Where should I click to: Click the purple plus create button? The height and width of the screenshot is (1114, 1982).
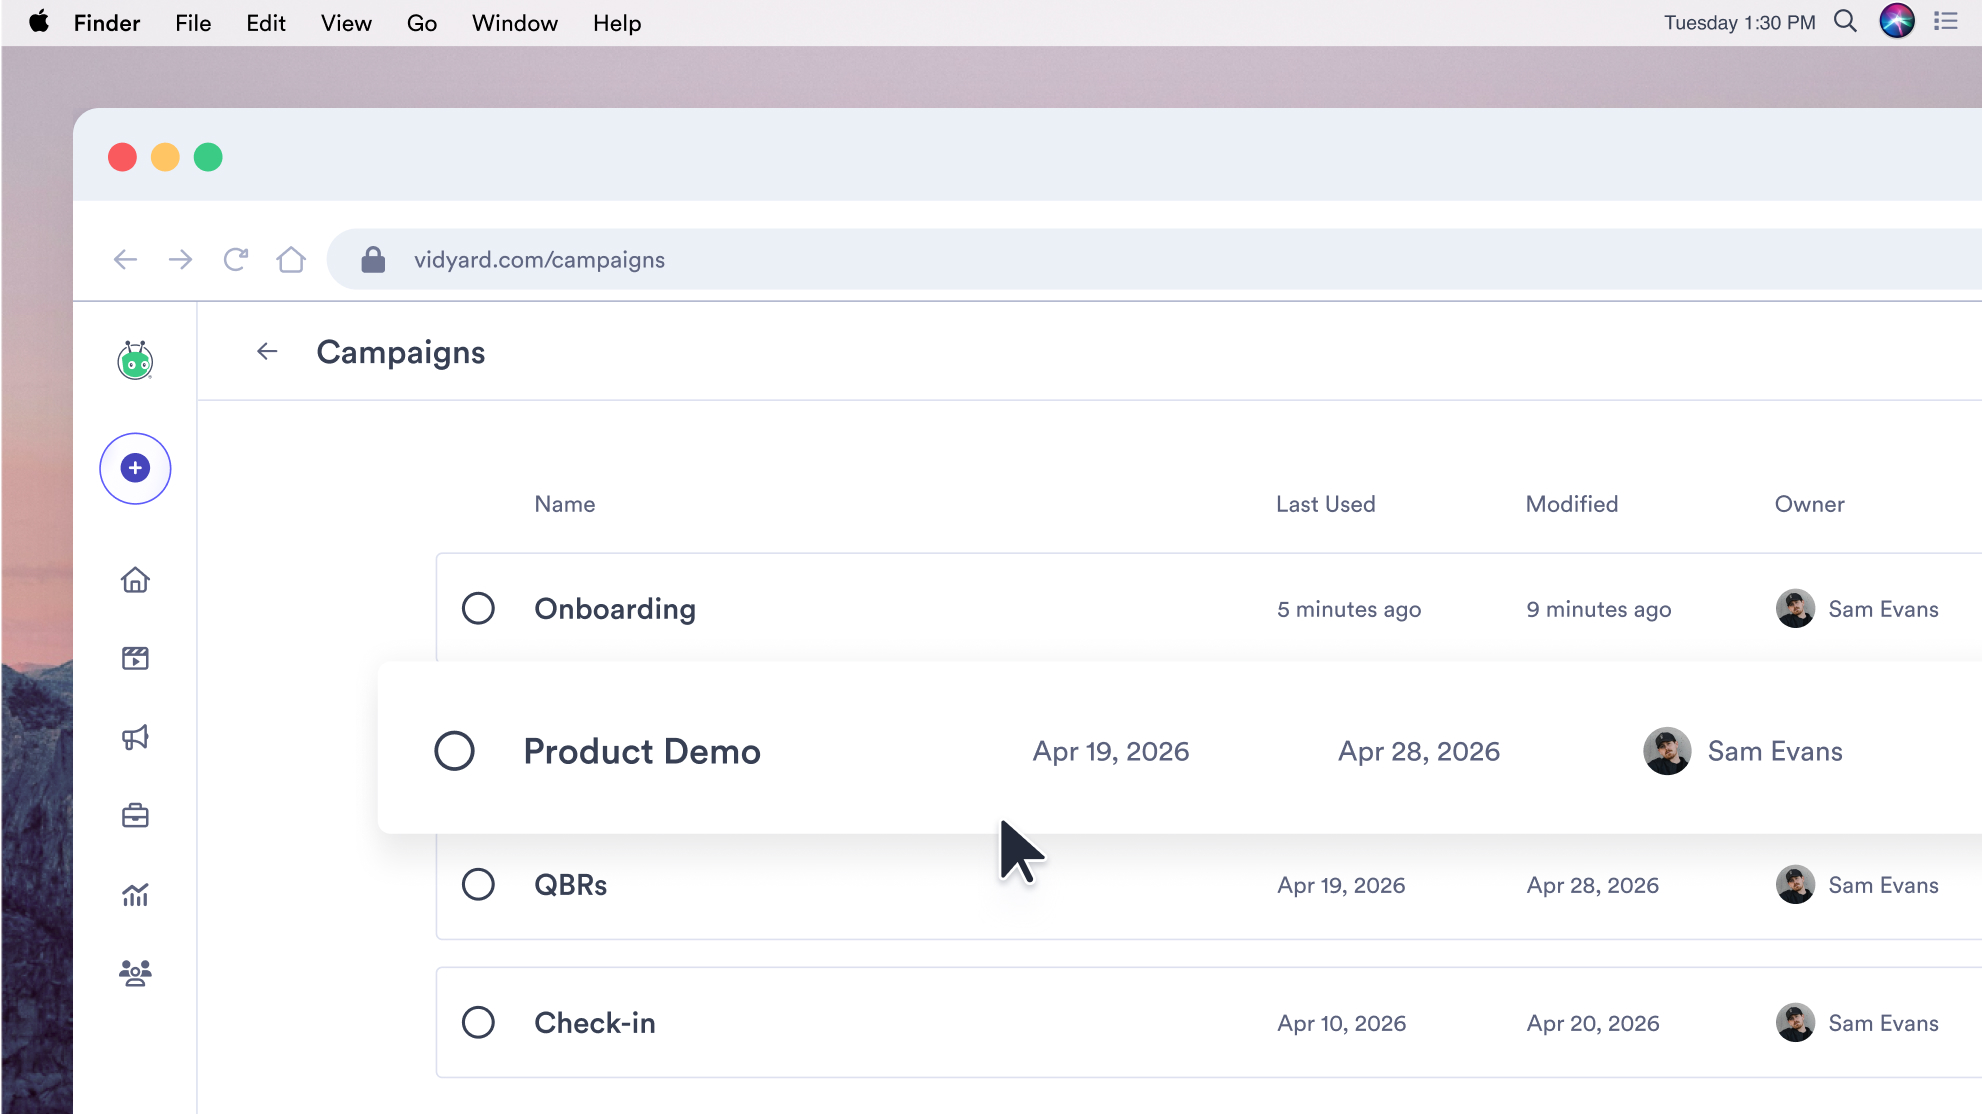pyautogui.click(x=135, y=468)
